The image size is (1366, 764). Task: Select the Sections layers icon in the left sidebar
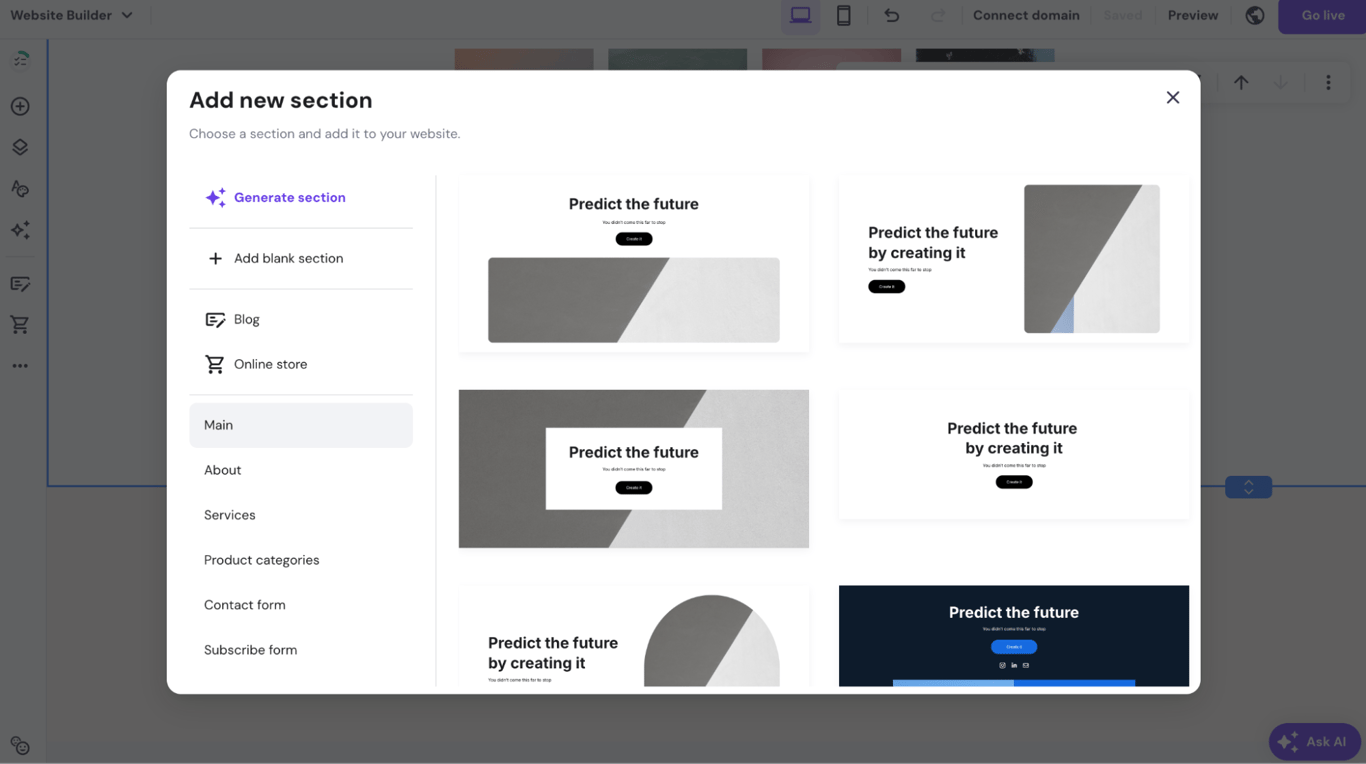click(20, 146)
